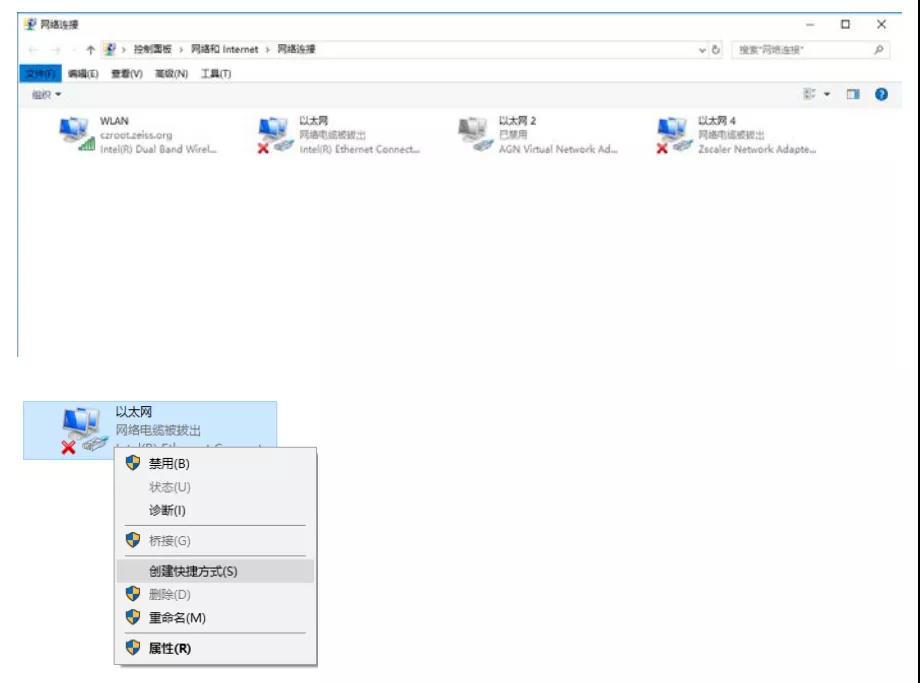920x683 pixels.
Task: Open the 文件(F) menu
Action: (41, 73)
